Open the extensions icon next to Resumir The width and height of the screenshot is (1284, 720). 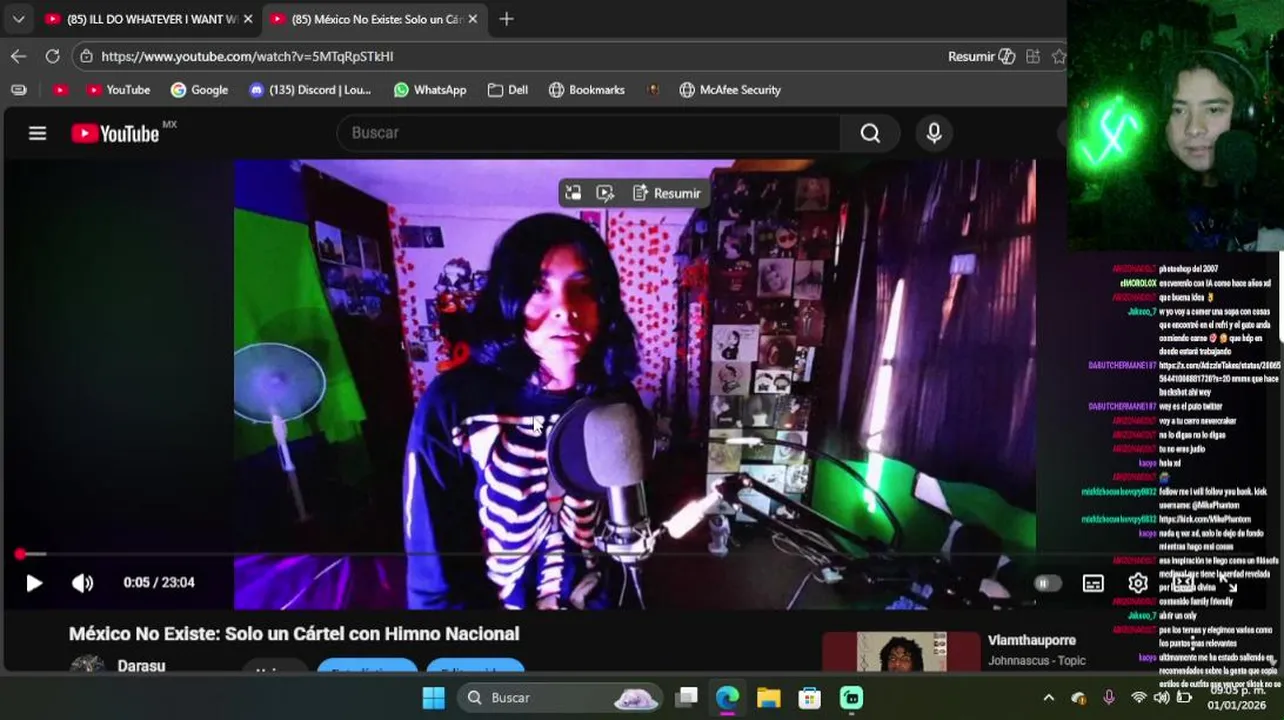tap(1033, 56)
